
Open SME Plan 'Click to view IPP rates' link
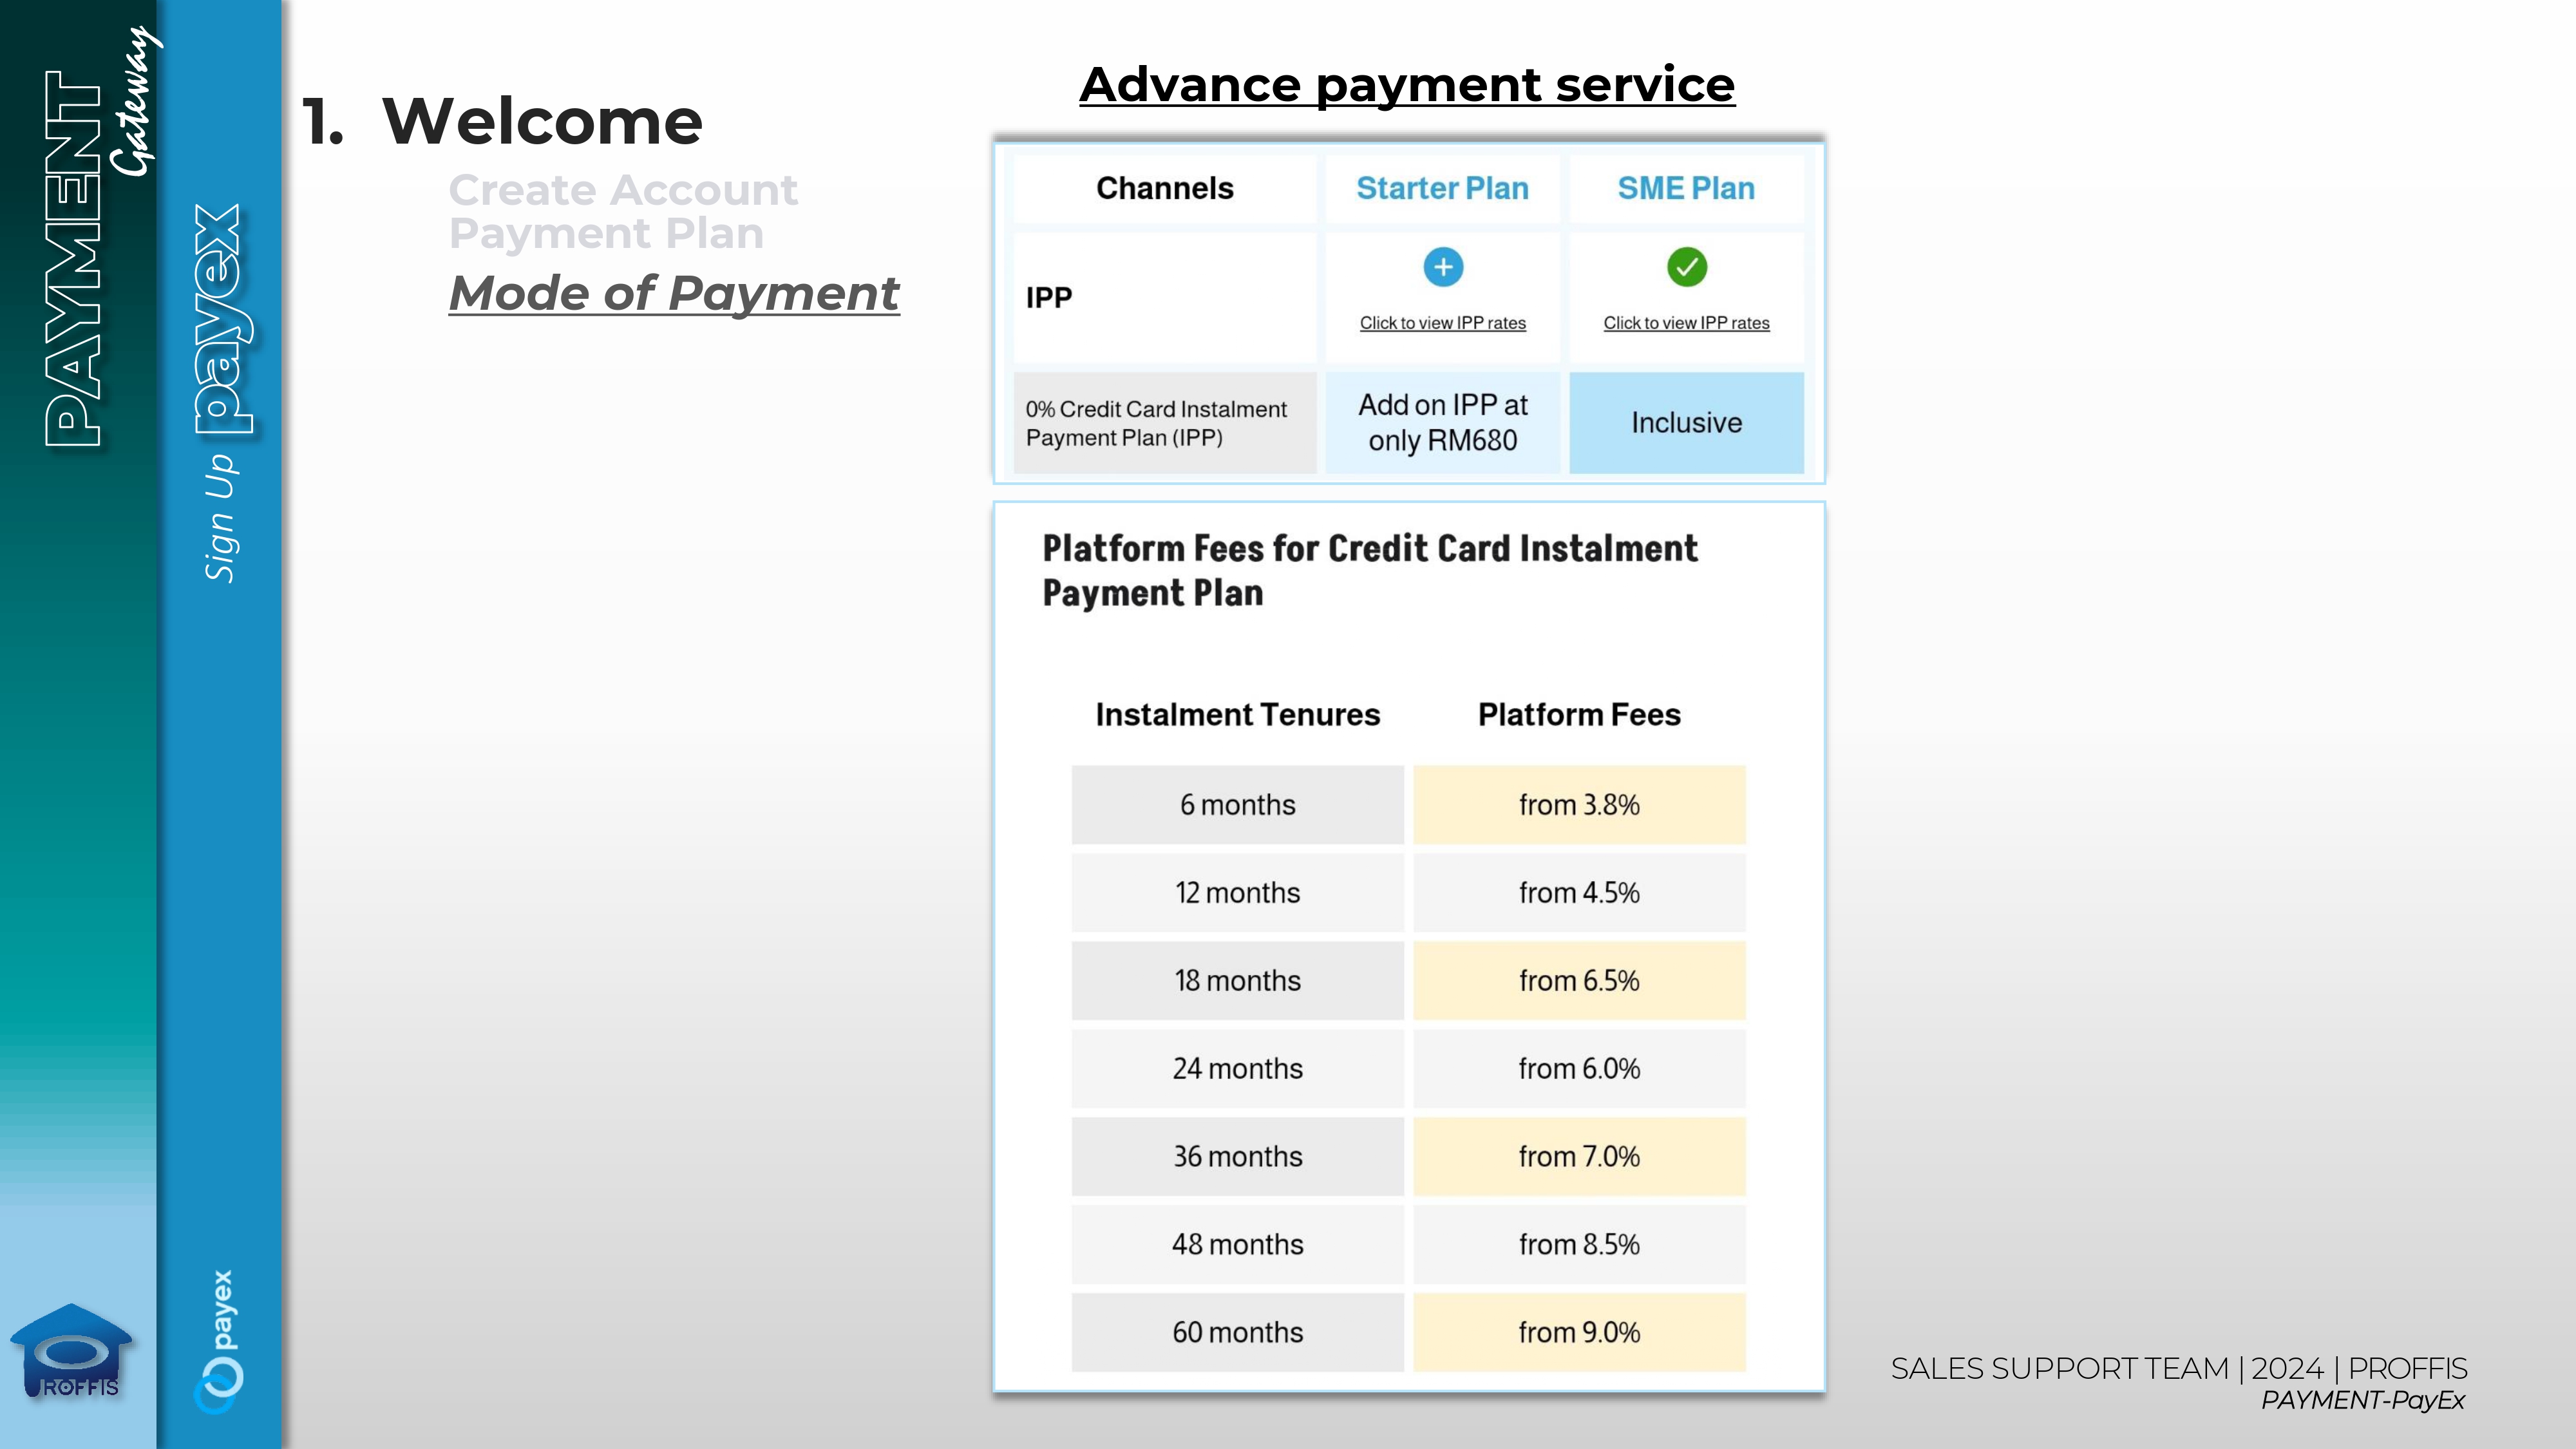1686,323
